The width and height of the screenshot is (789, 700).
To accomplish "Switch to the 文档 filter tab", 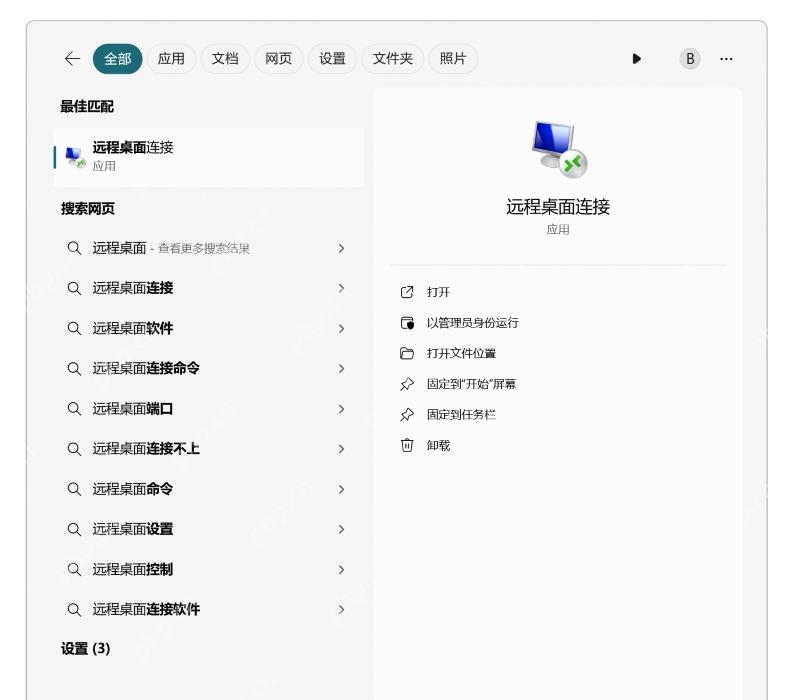I will coord(225,59).
